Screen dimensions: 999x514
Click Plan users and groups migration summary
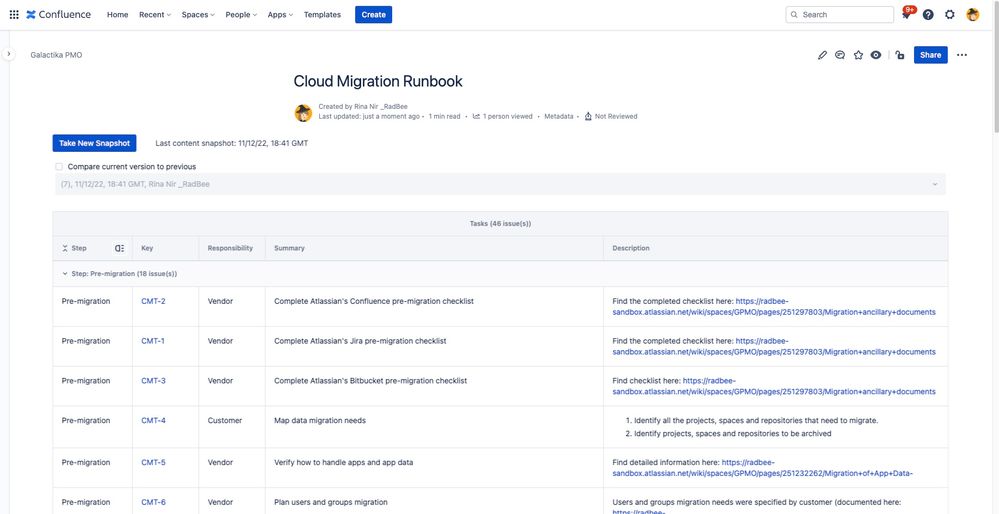[331, 502]
